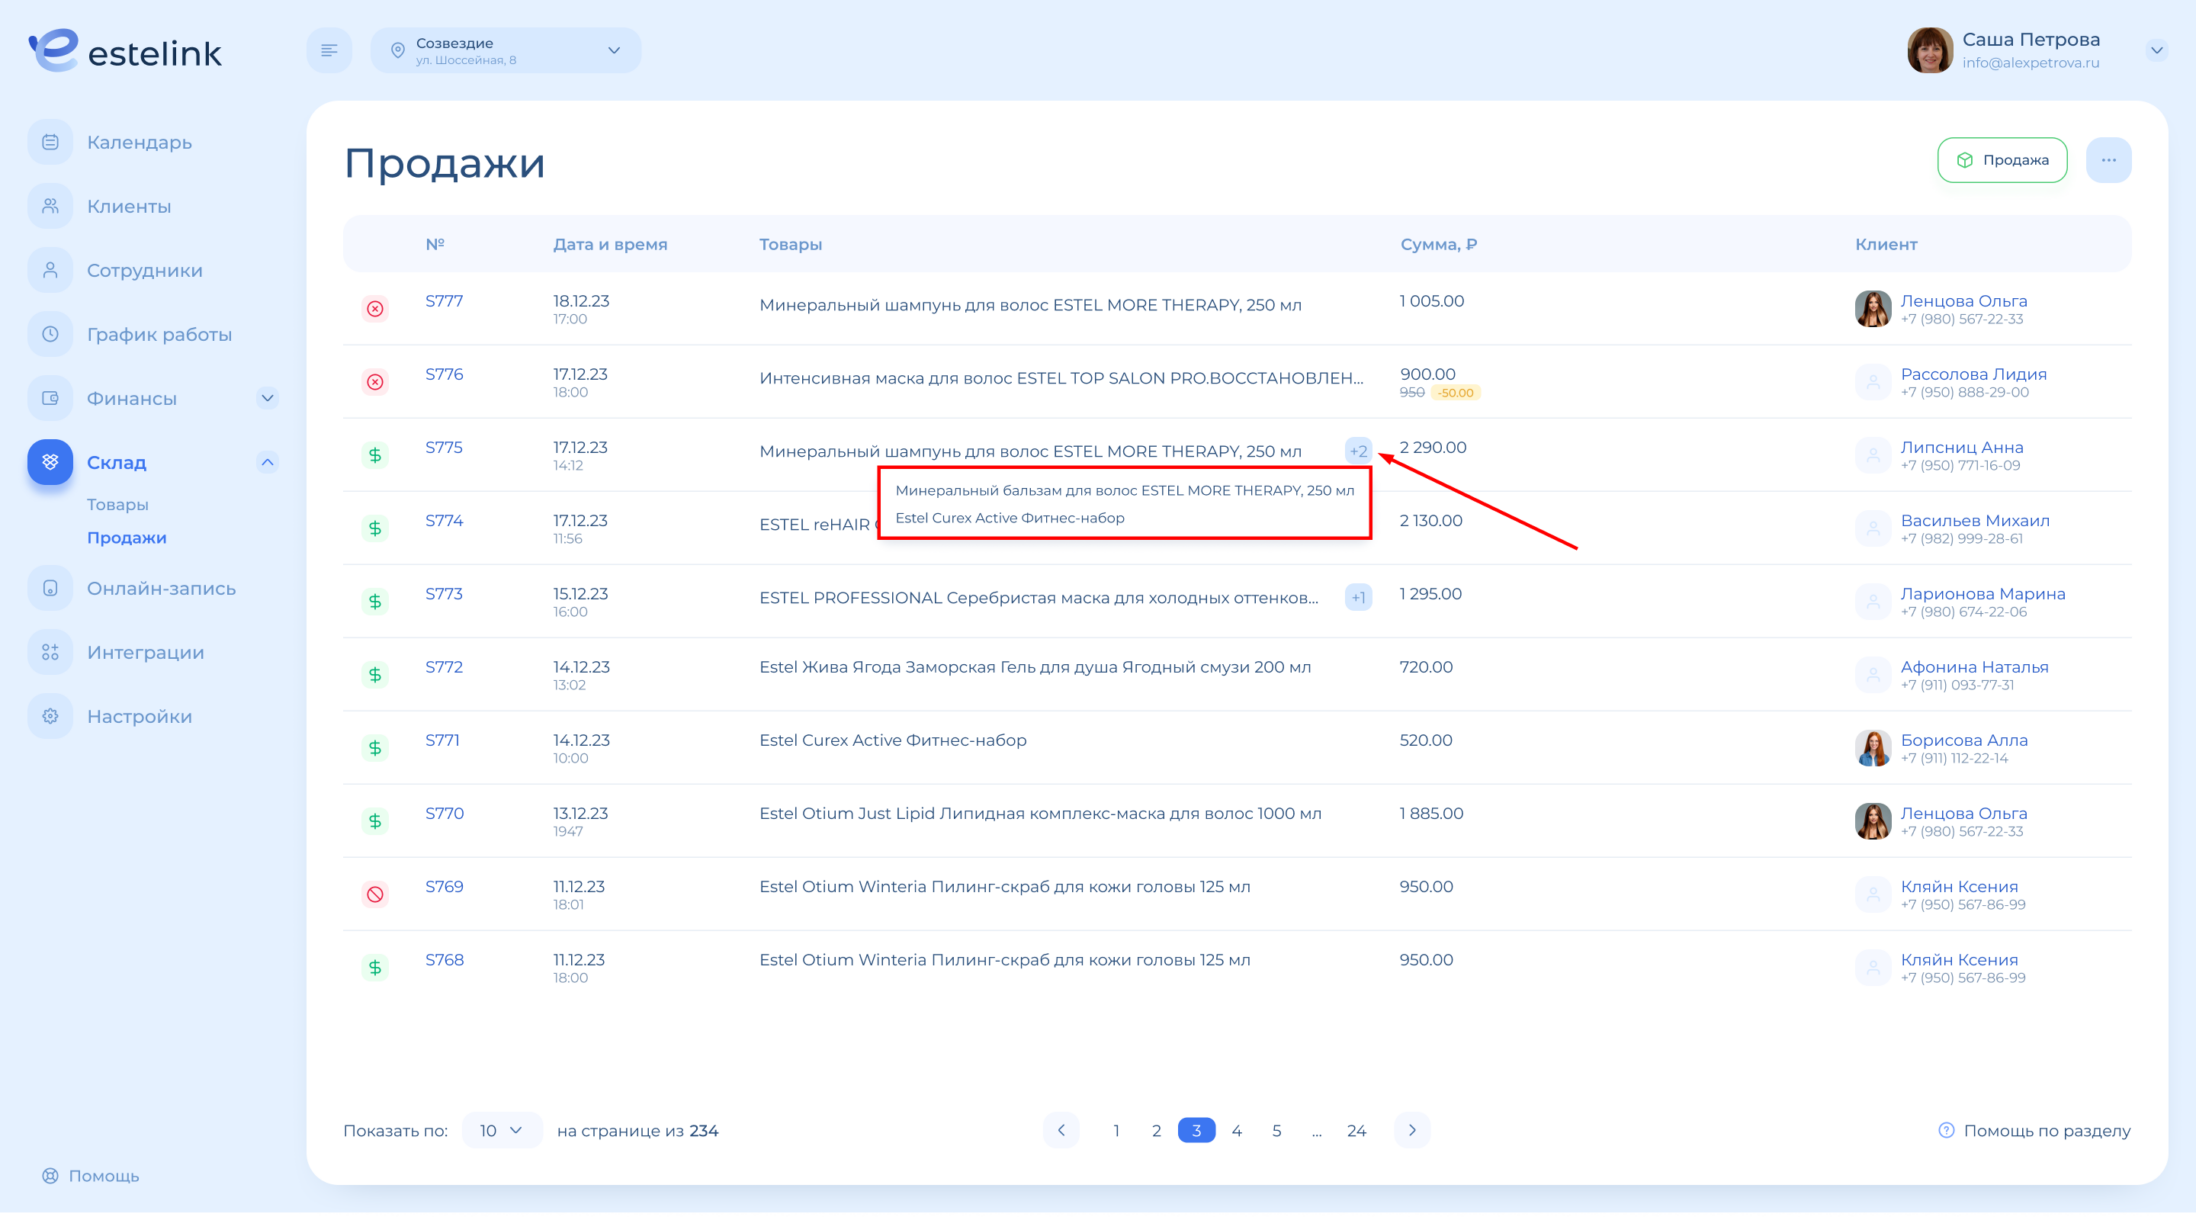Viewport: 2196px width, 1217px height.
Task: Click the paid dollar icon for S773
Action: (x=375, y=601)
